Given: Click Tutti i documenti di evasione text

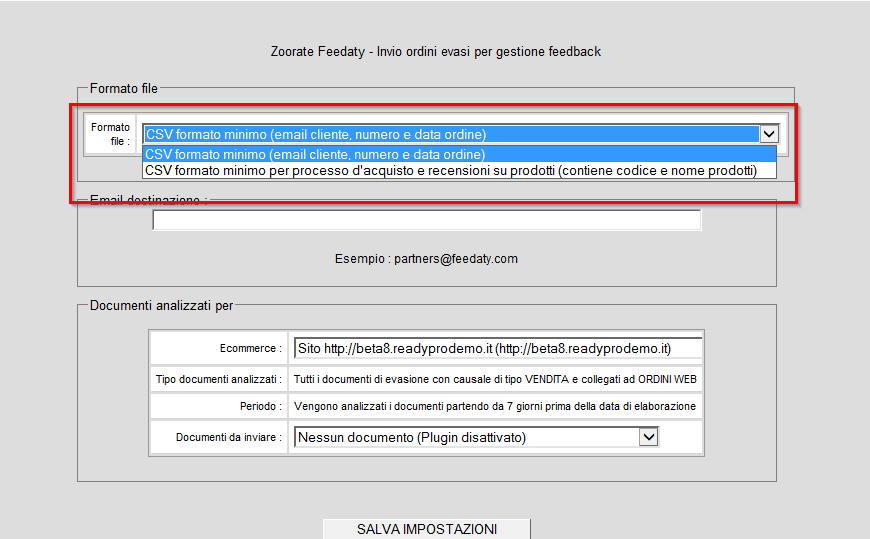Looking at the screenshot, I should (x=495, y=379).
